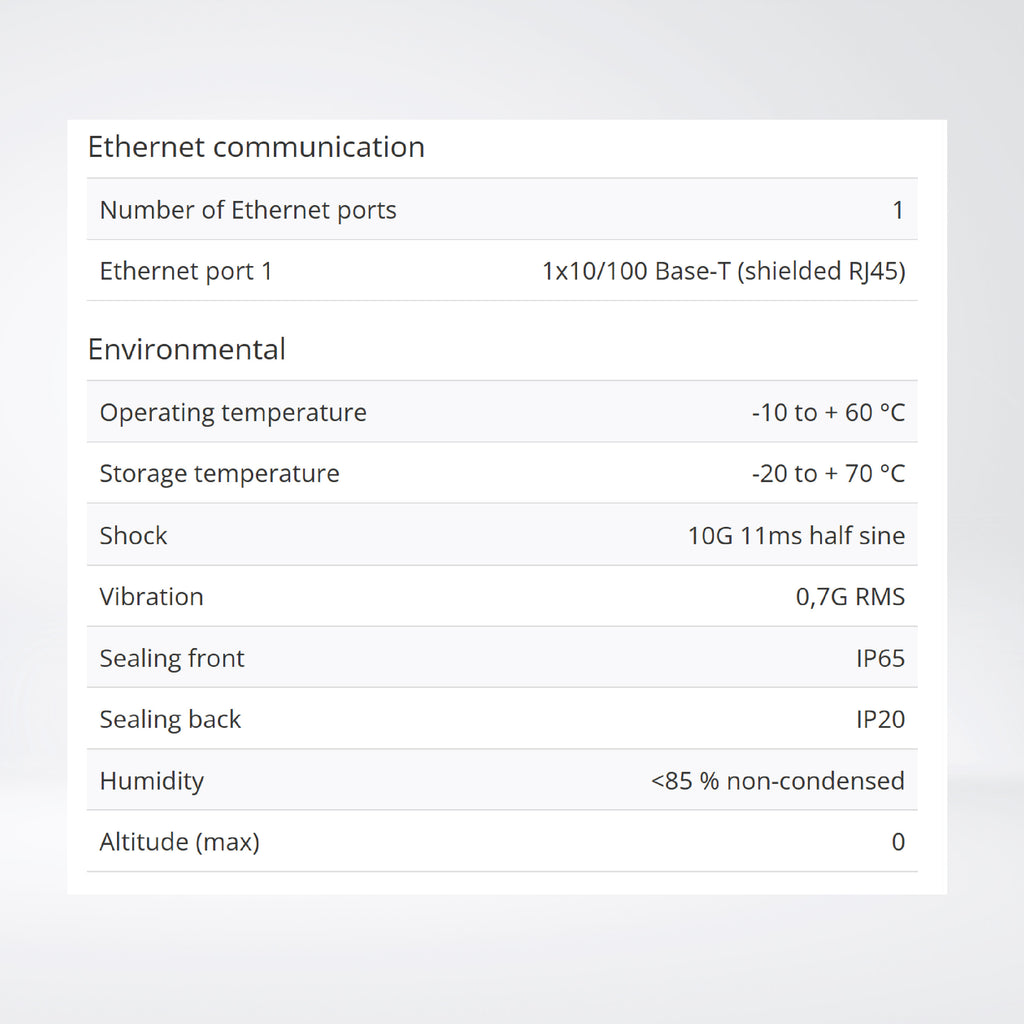Select the Shock row label
The height and width of the screenshot is (1024, 1024).
point(134,535)
